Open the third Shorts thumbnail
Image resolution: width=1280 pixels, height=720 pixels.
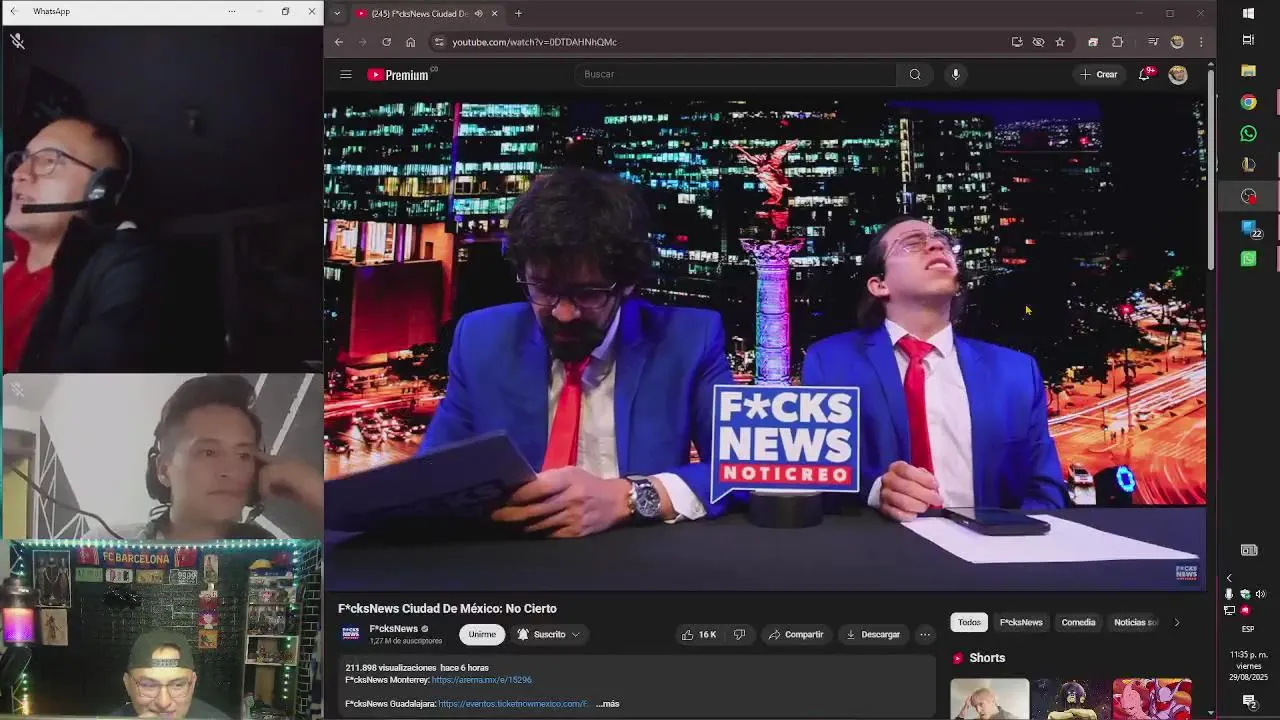(x=1152, y=699)
